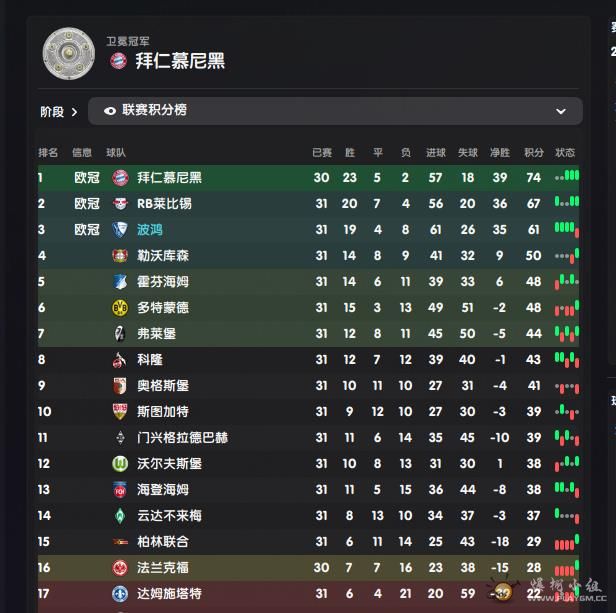The image size is (616, 613).
Task: Click the RB莱比锡 club logo in table
Action: (120, 204)
